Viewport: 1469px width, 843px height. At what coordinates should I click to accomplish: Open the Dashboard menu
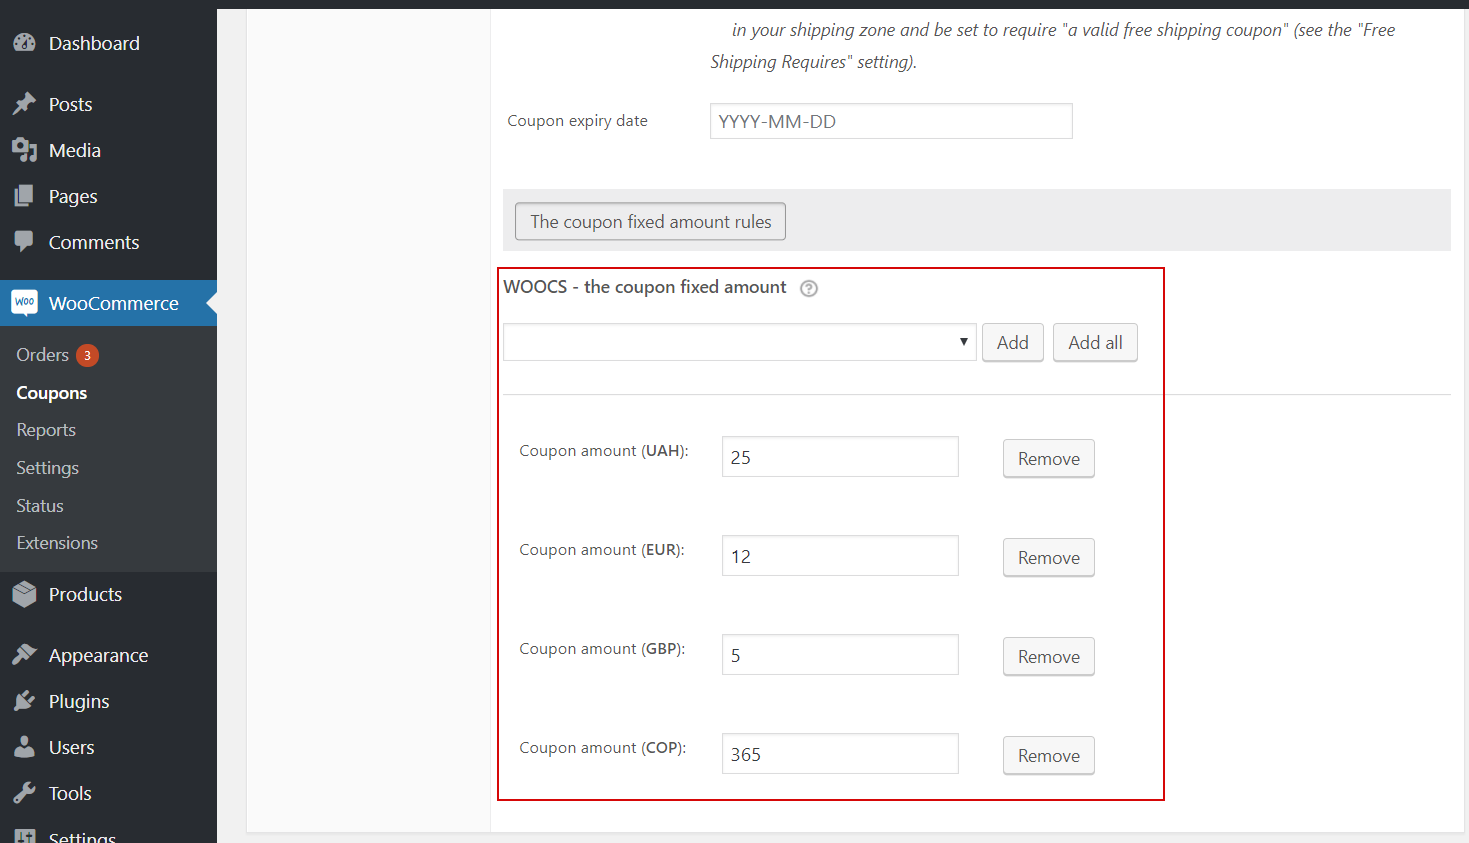coord(108,43)
